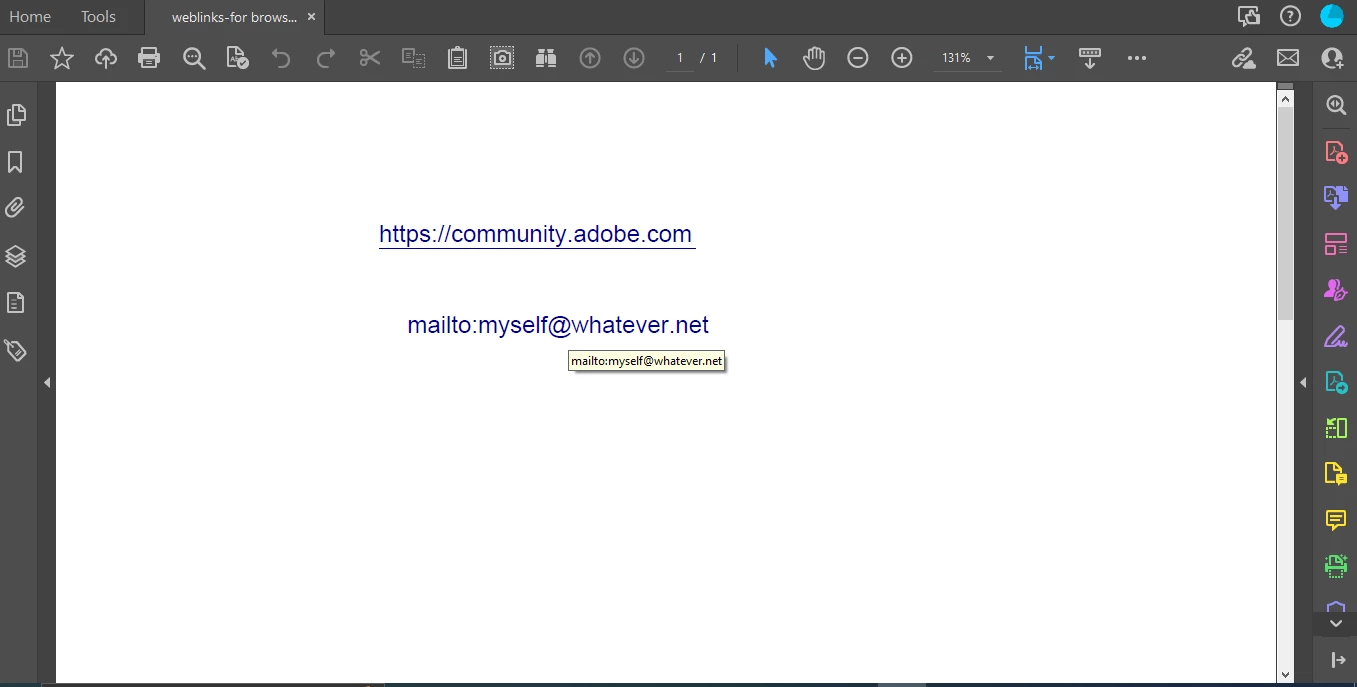Image resolution: width=1357 pixels, height=687 pixels.
Task: Open Export PDF tool in right pane
Action: [1336, 197]
